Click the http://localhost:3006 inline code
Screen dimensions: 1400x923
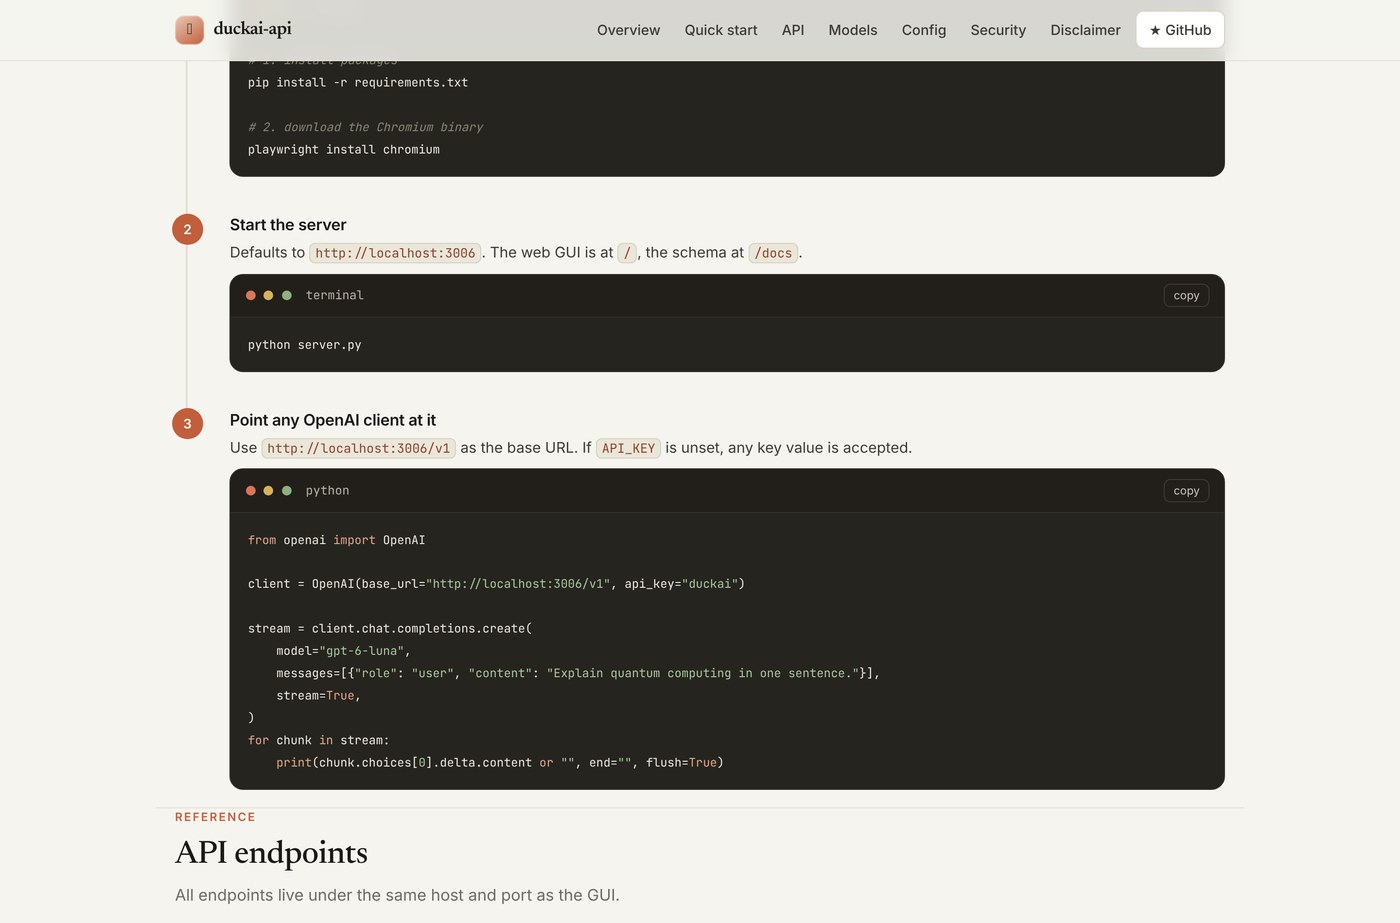coord(395,253)
